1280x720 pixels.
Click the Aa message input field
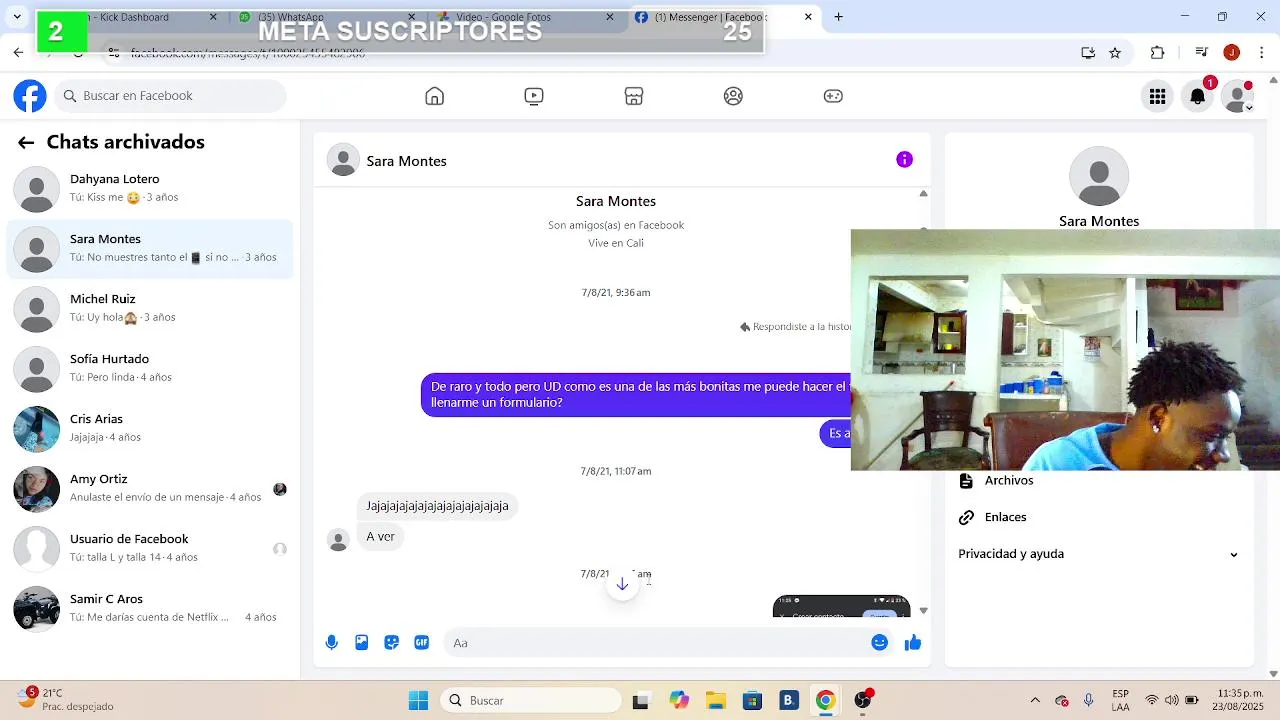655,643
